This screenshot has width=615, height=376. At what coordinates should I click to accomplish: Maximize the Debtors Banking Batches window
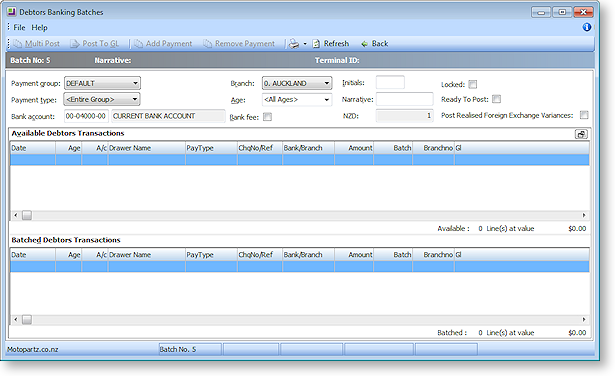562,12
